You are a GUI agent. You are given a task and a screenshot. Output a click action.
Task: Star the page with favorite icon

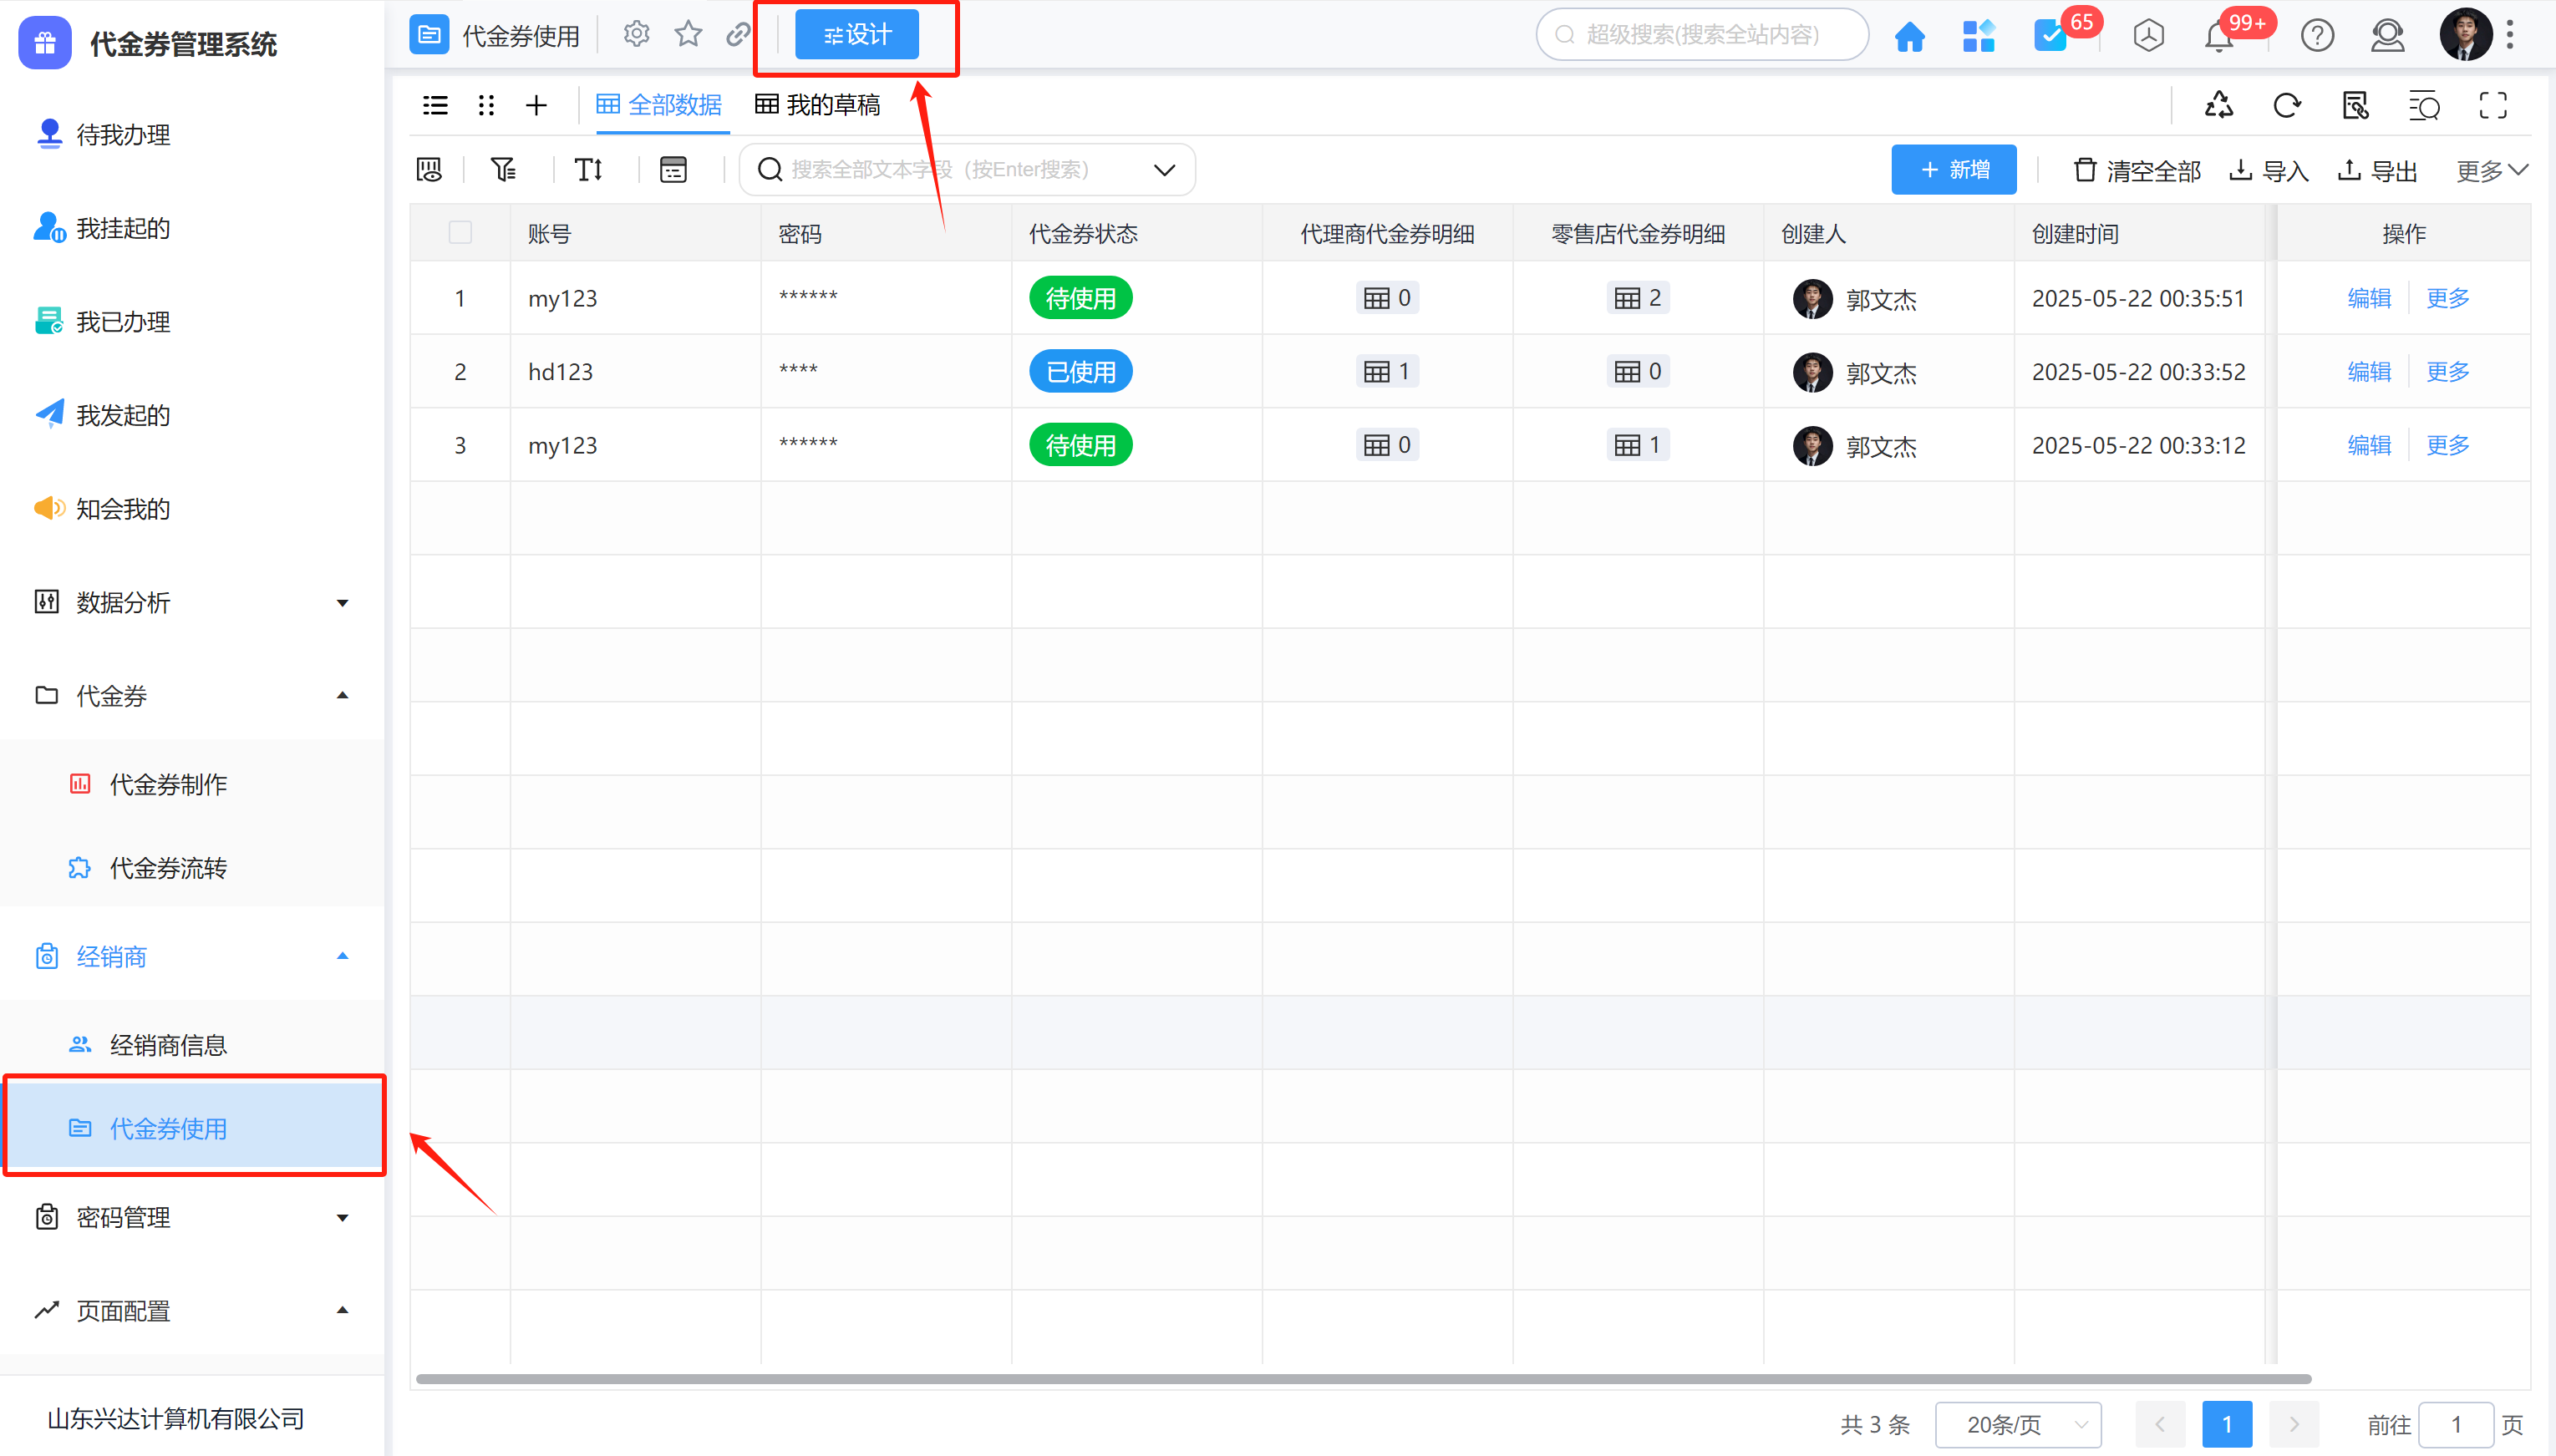(688, 35)
